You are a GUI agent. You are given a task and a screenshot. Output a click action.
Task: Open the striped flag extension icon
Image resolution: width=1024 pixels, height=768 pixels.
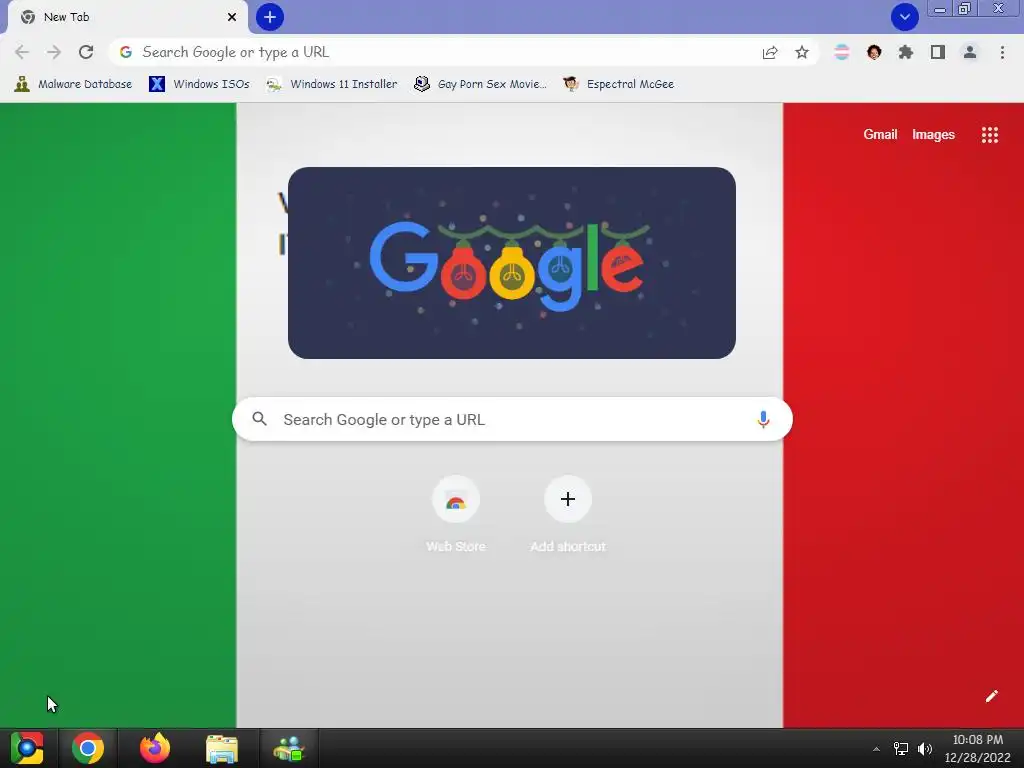[842, 52]
